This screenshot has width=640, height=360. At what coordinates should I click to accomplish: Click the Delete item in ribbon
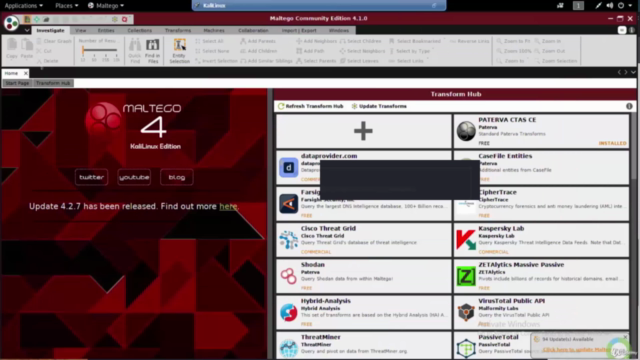pyautogui.click(x=48, y=61)
